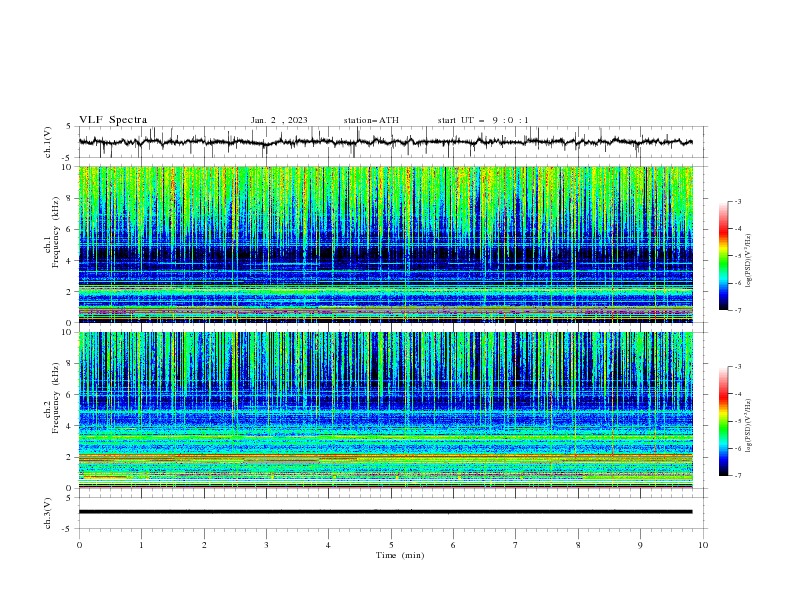The width and height of the screenshot is (792, 612).
Task: Click the ch.1 color bar log(PSD) label
Action: (x=748, y=260)
